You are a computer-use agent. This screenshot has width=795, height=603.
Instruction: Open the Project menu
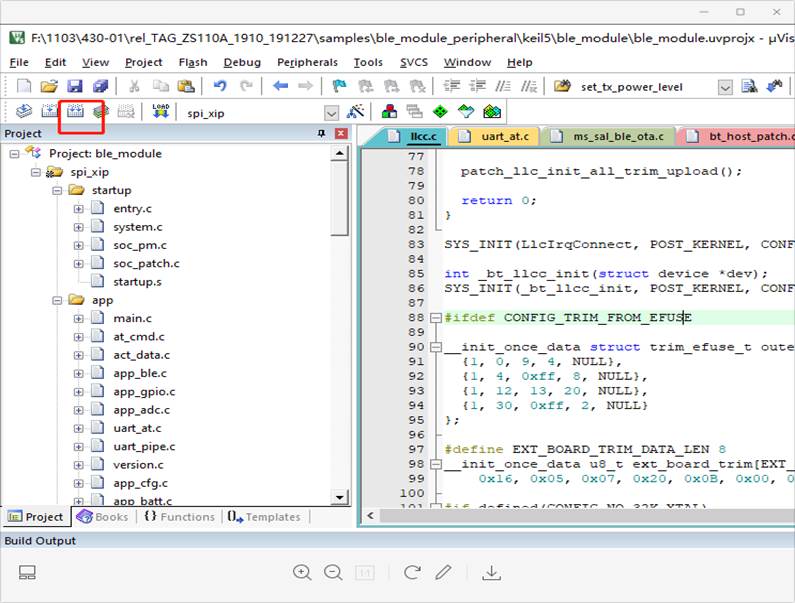143,62
